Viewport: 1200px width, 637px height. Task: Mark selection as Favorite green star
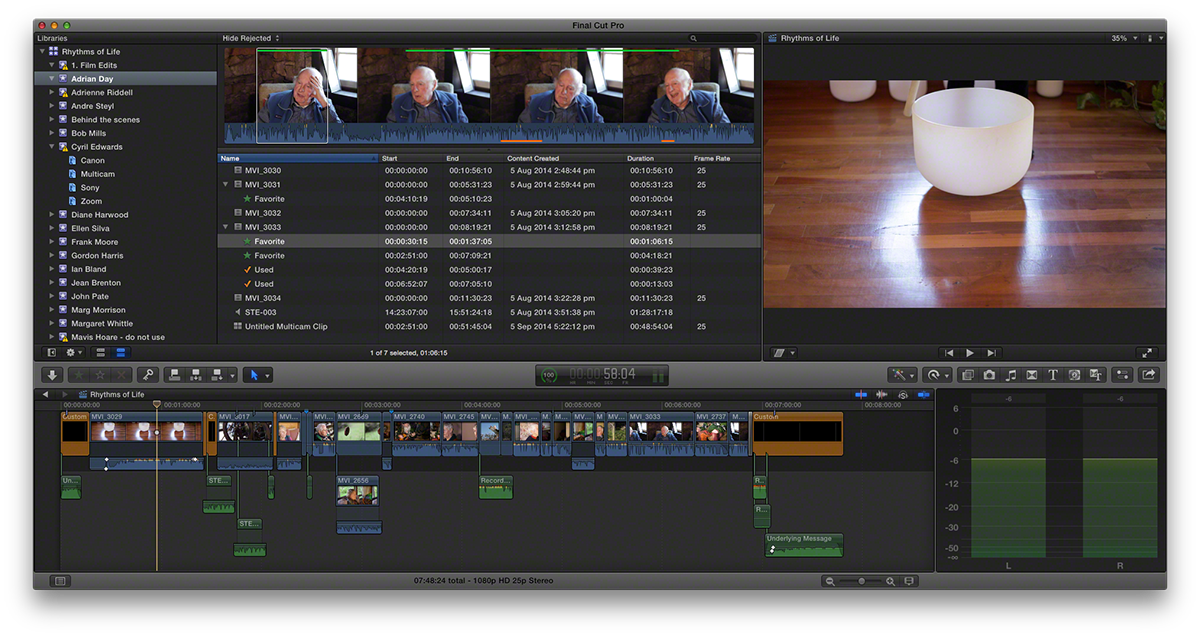(79, 375)
